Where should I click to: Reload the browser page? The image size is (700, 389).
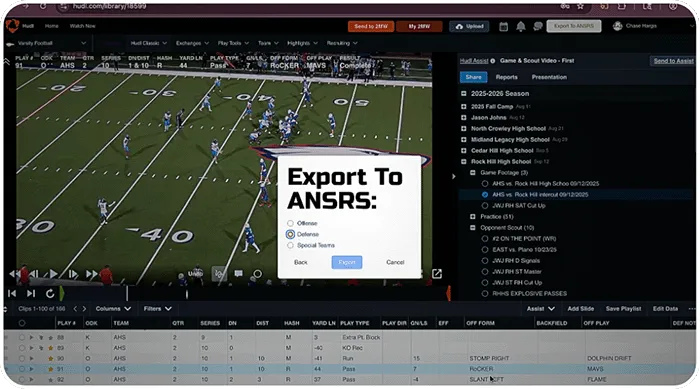(x=43, y=6)
